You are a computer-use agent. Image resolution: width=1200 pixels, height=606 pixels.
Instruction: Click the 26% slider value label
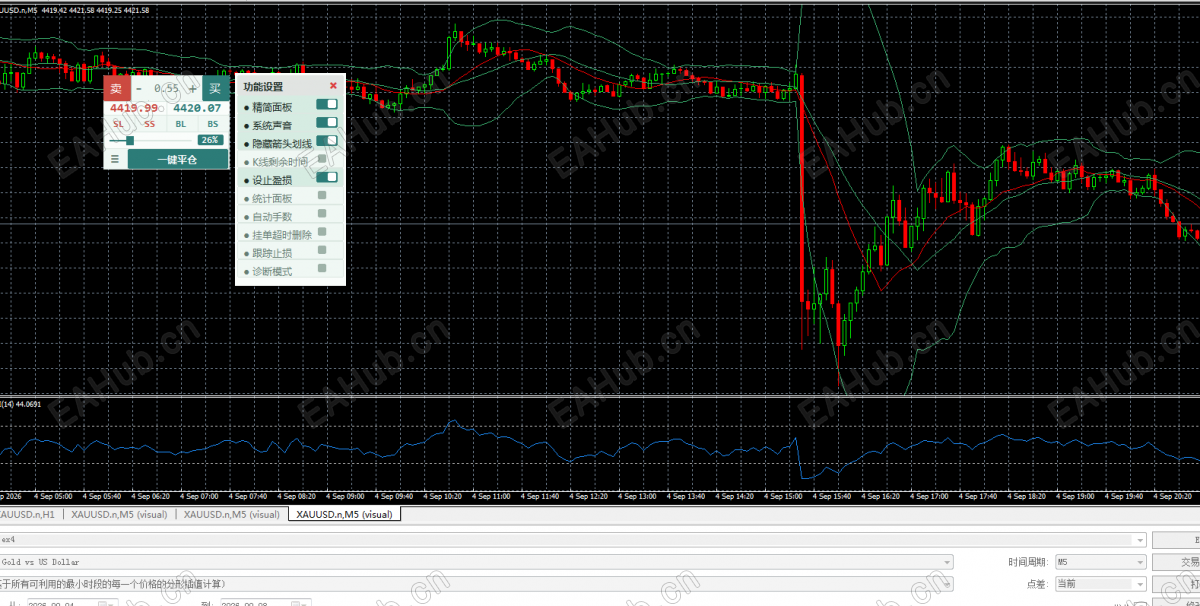pos(210,140)
